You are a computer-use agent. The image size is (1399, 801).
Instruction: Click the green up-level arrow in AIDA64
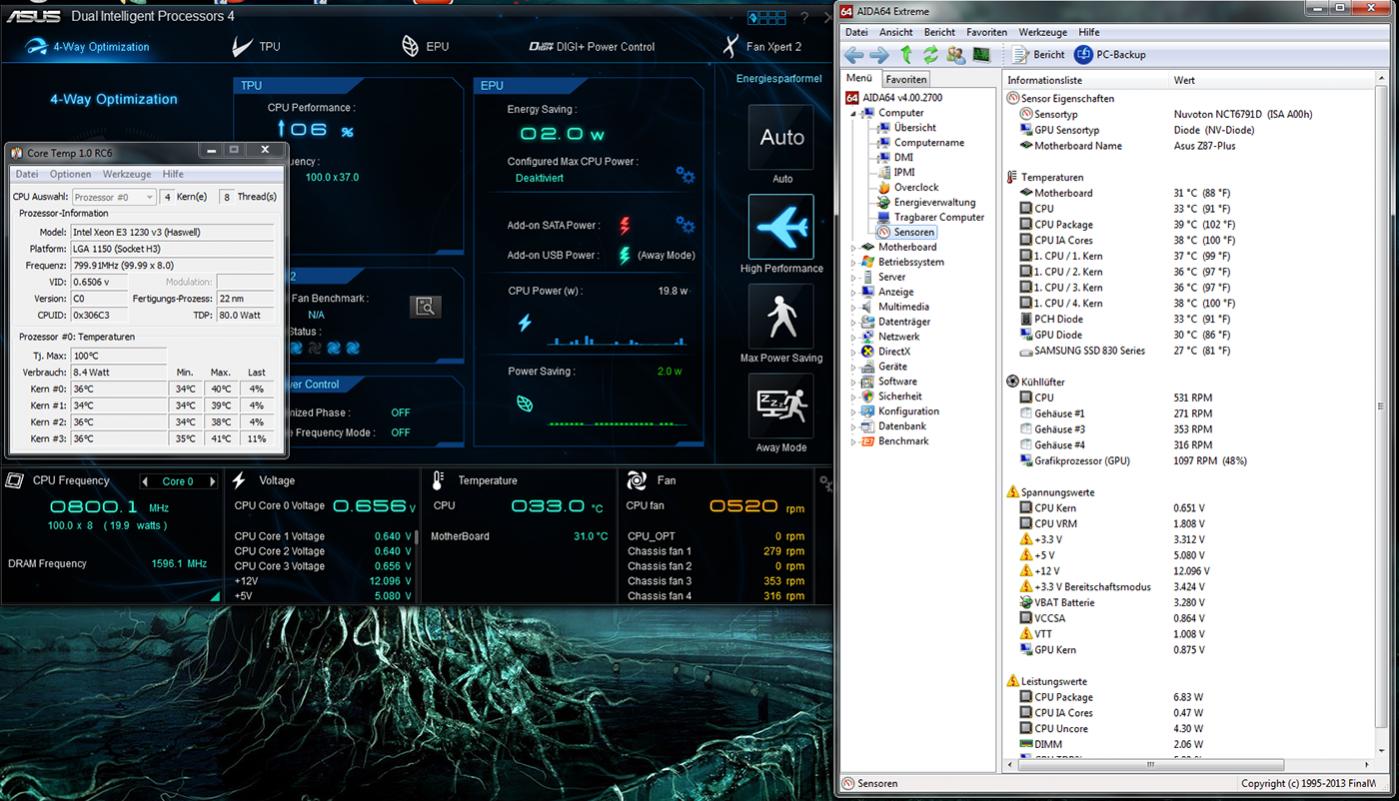click(906, 54)
